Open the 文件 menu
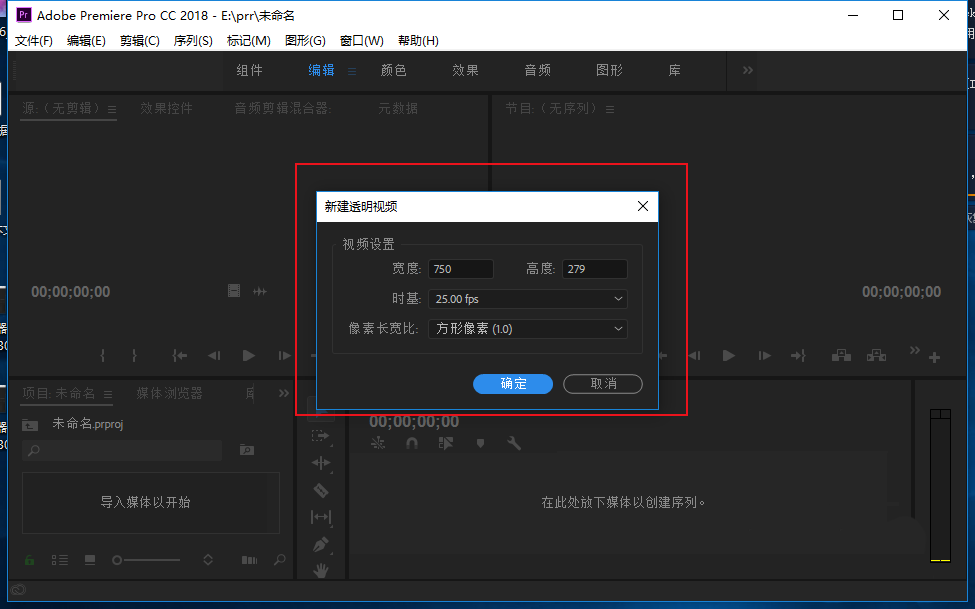Viewport: 975px width, 609px height. (33, 40)
